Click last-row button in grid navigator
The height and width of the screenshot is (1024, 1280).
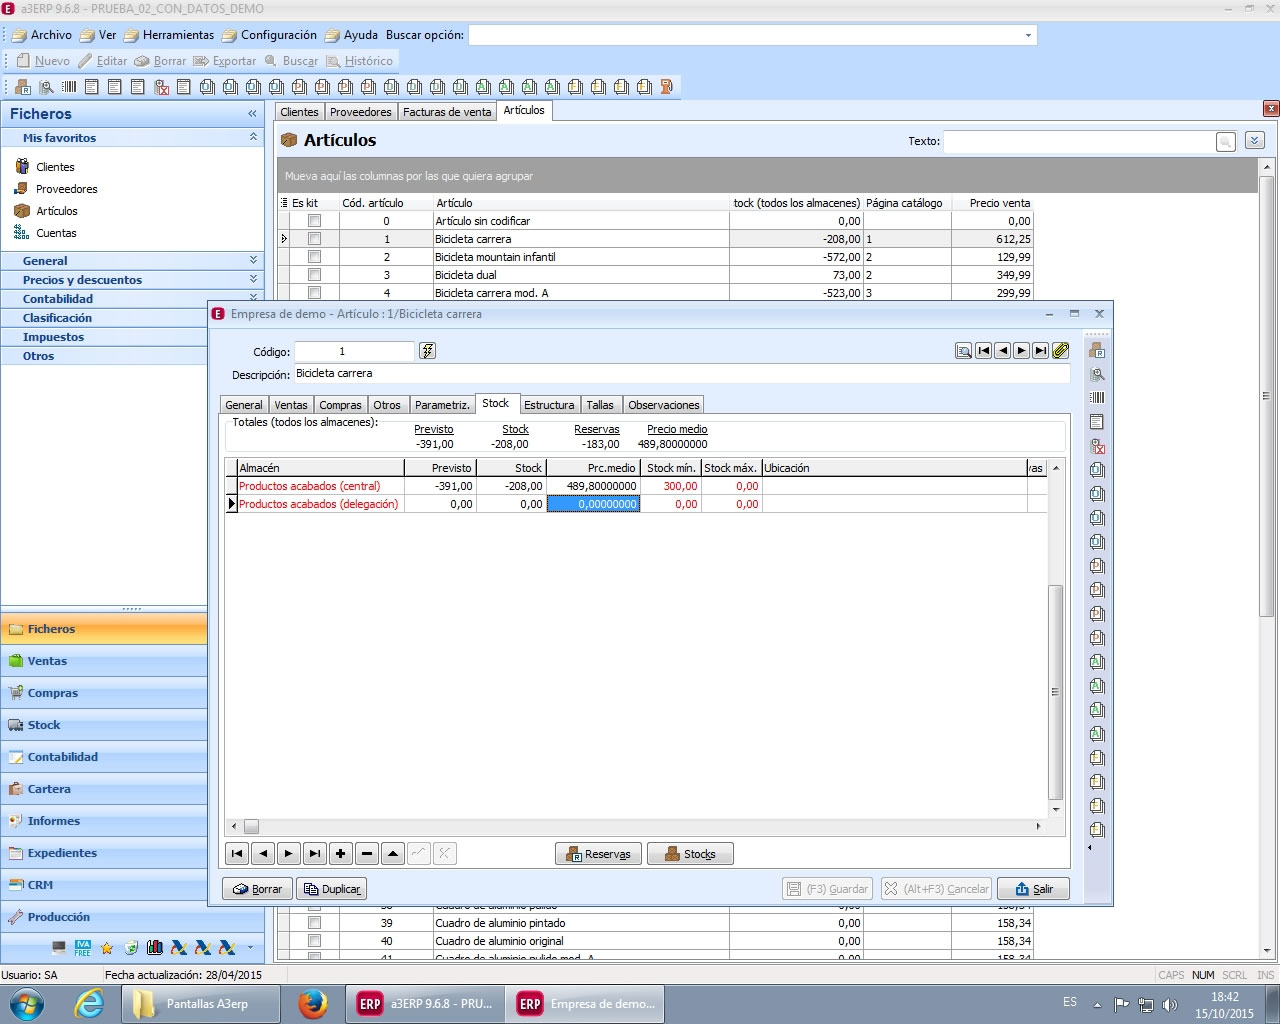click(x=315, y=853)
